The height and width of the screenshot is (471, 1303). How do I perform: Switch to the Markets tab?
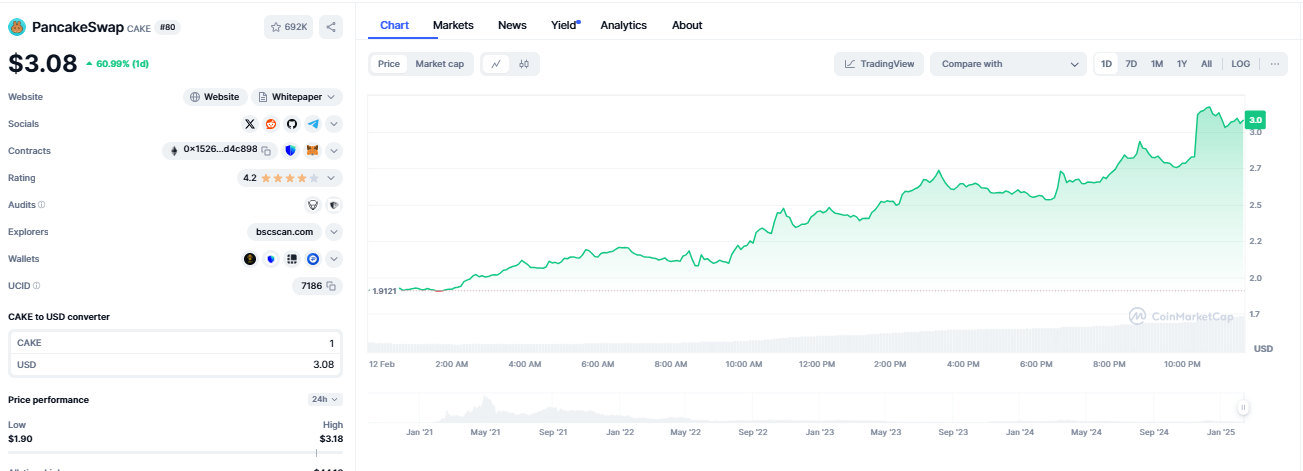(x=453, y=25)
